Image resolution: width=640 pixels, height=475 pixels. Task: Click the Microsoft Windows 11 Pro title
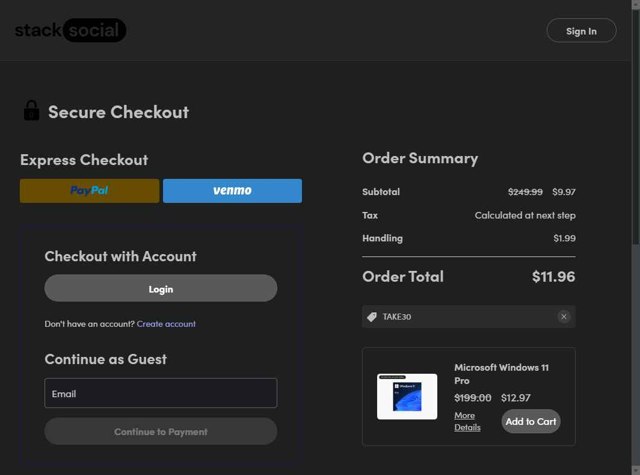501,374
